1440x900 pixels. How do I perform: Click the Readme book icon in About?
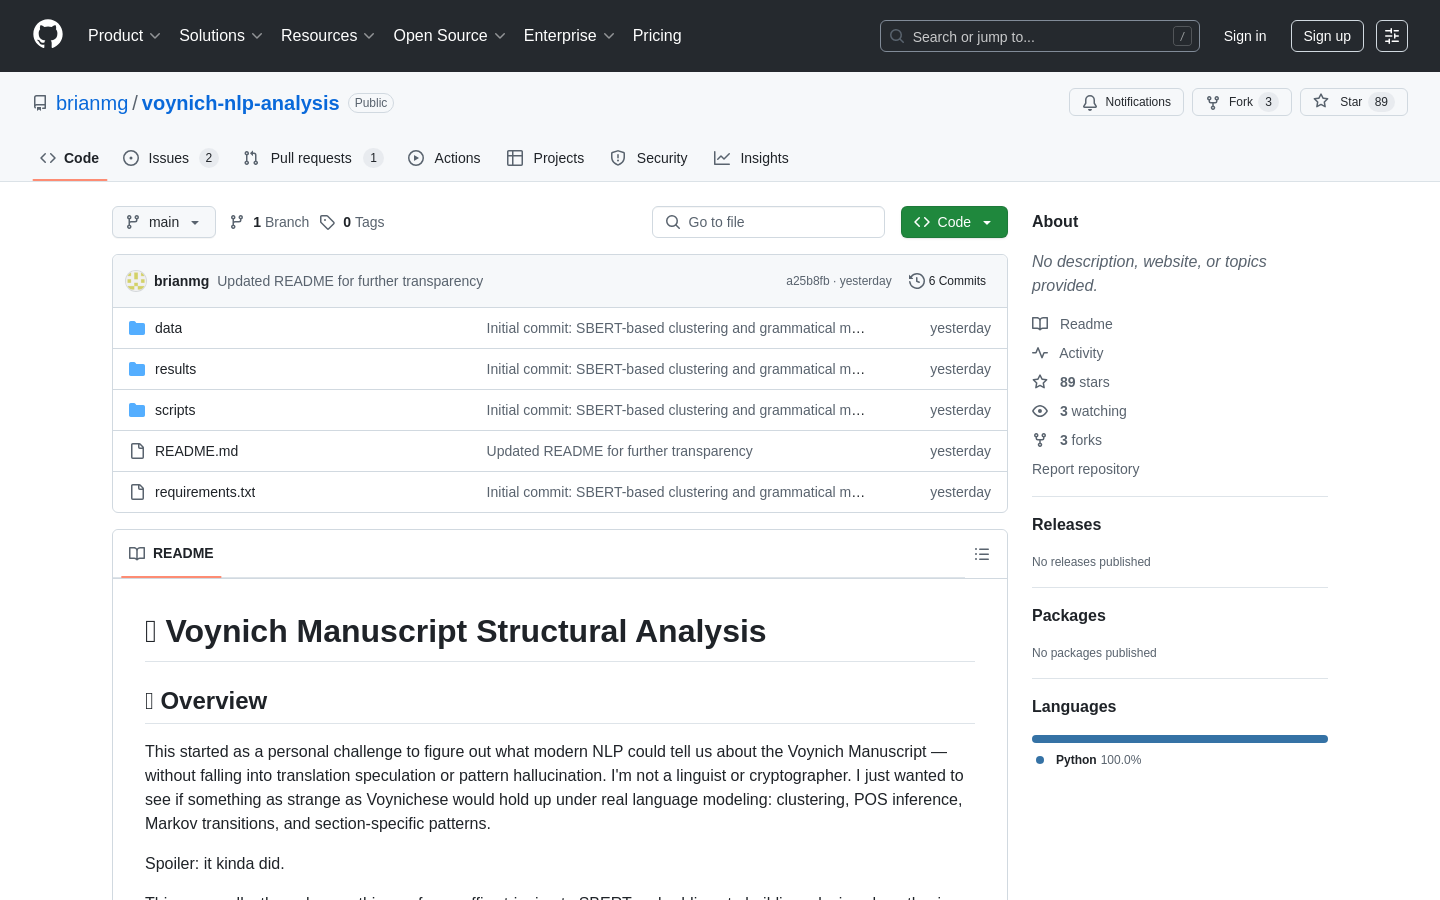point(1040,324)
